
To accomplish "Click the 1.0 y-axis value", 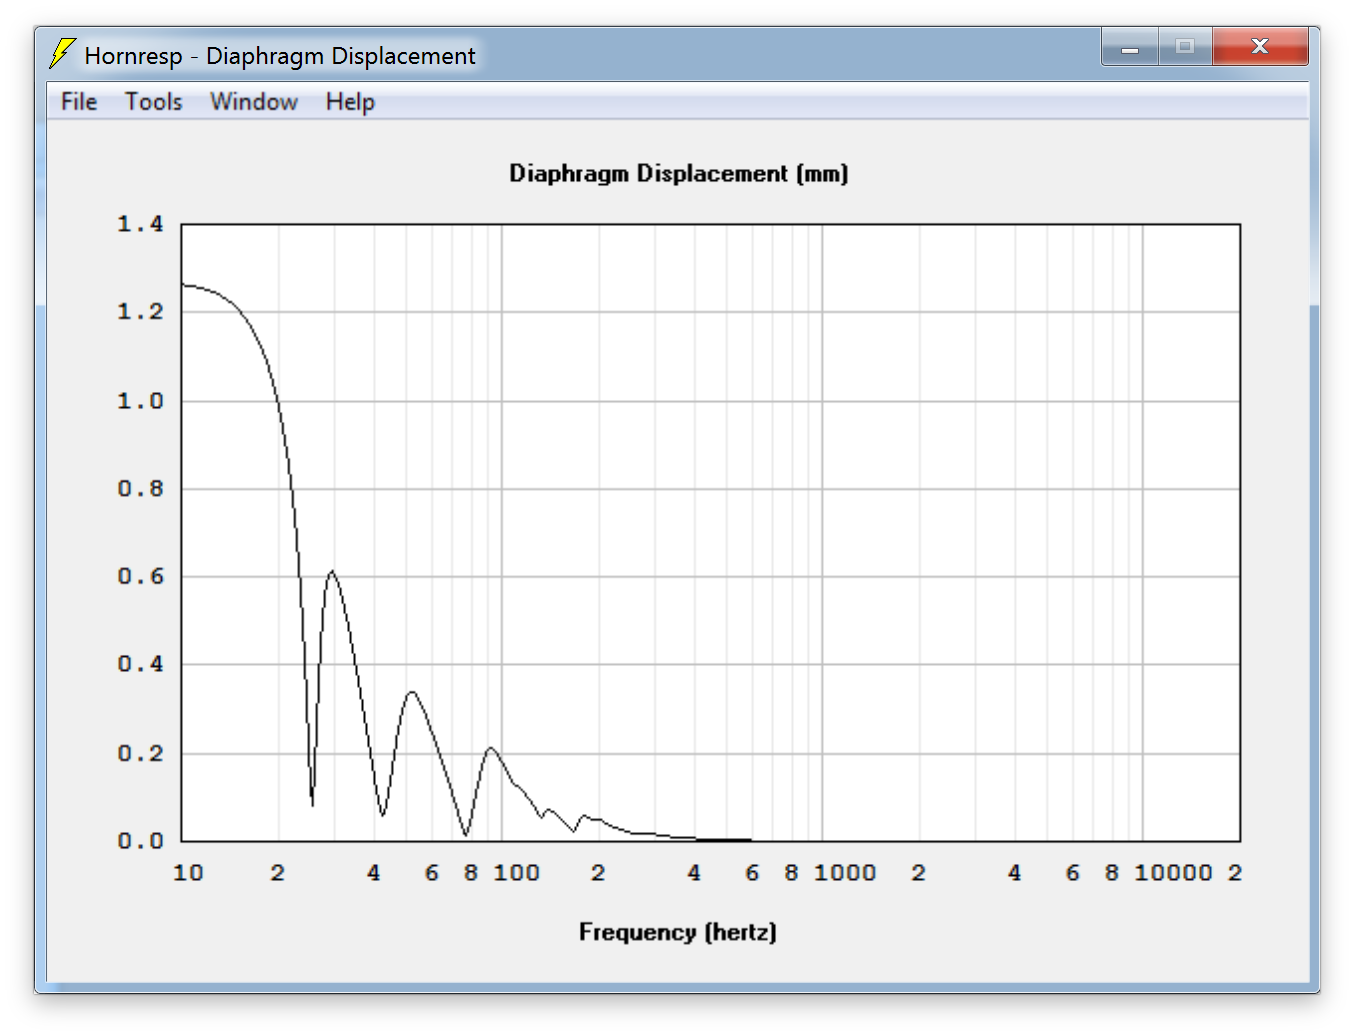I will [x=140, y=401].
